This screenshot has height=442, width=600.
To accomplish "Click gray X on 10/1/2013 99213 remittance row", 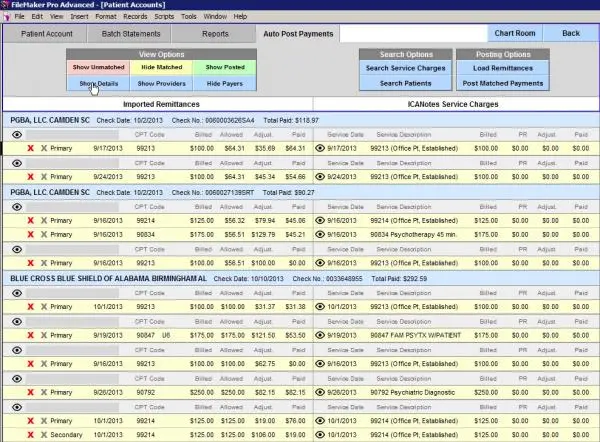I will click(44, 307).
